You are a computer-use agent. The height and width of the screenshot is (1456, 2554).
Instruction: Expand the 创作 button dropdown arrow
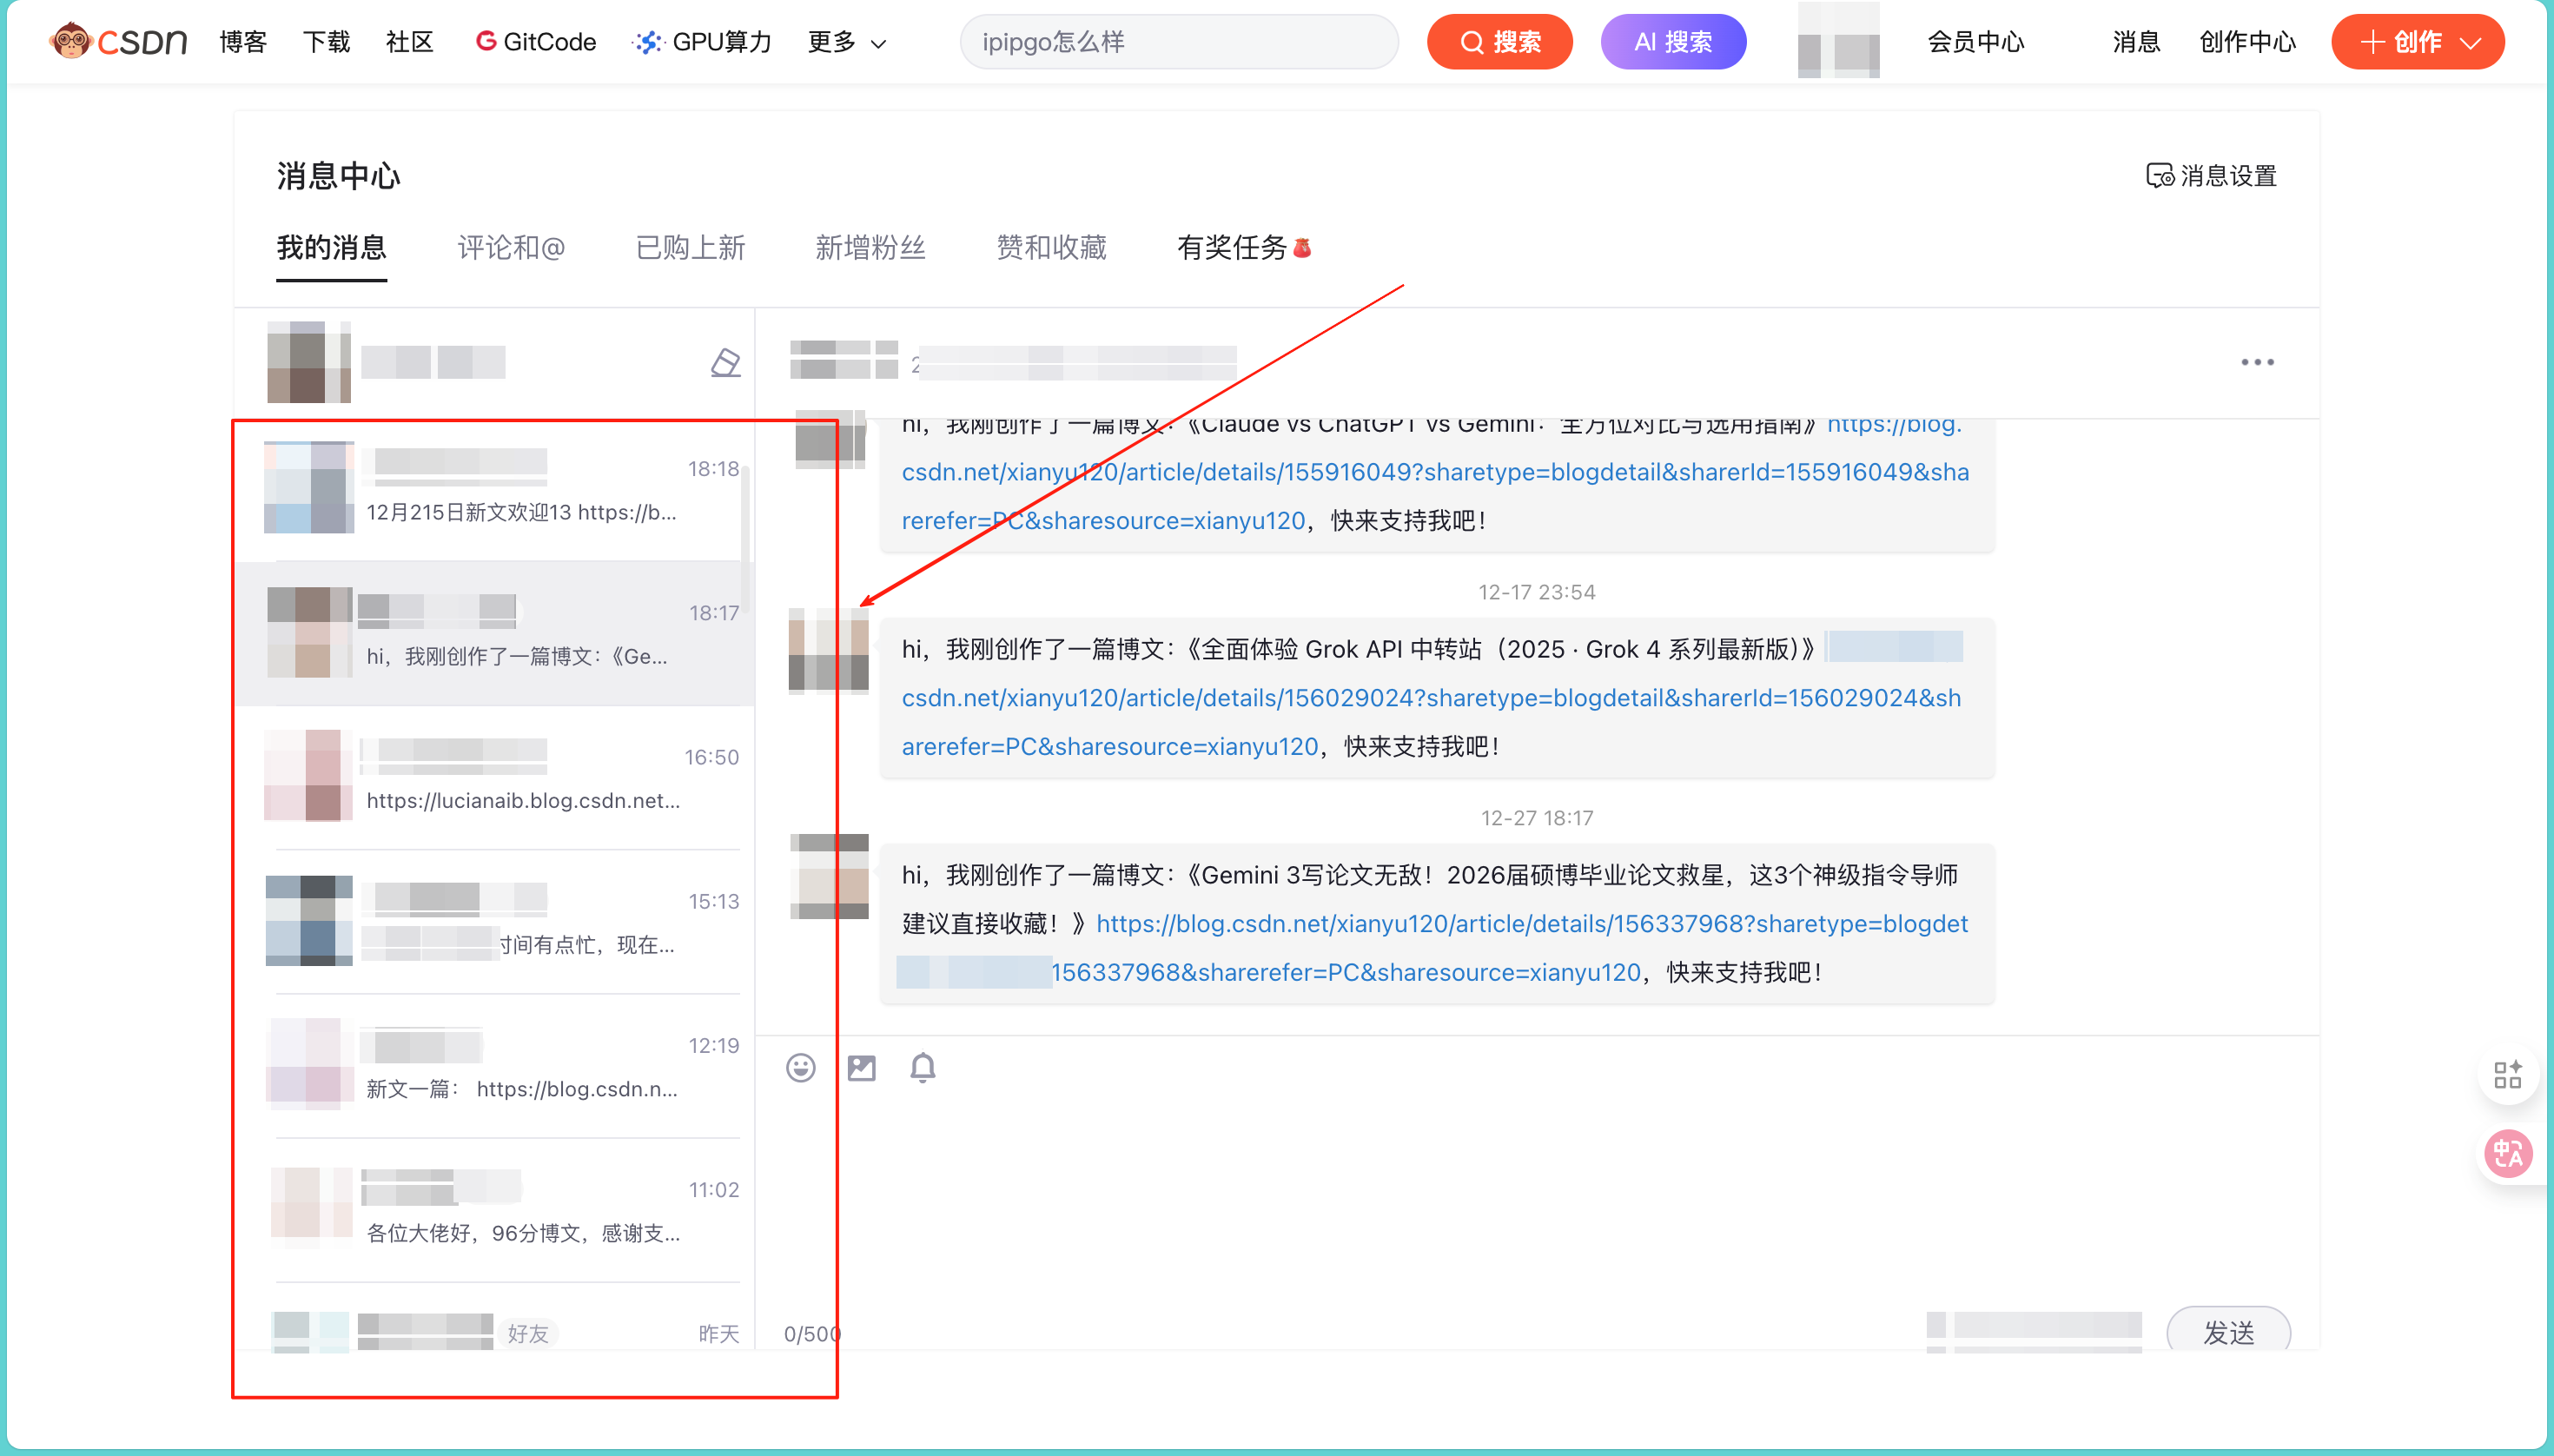coord(2471,42)
